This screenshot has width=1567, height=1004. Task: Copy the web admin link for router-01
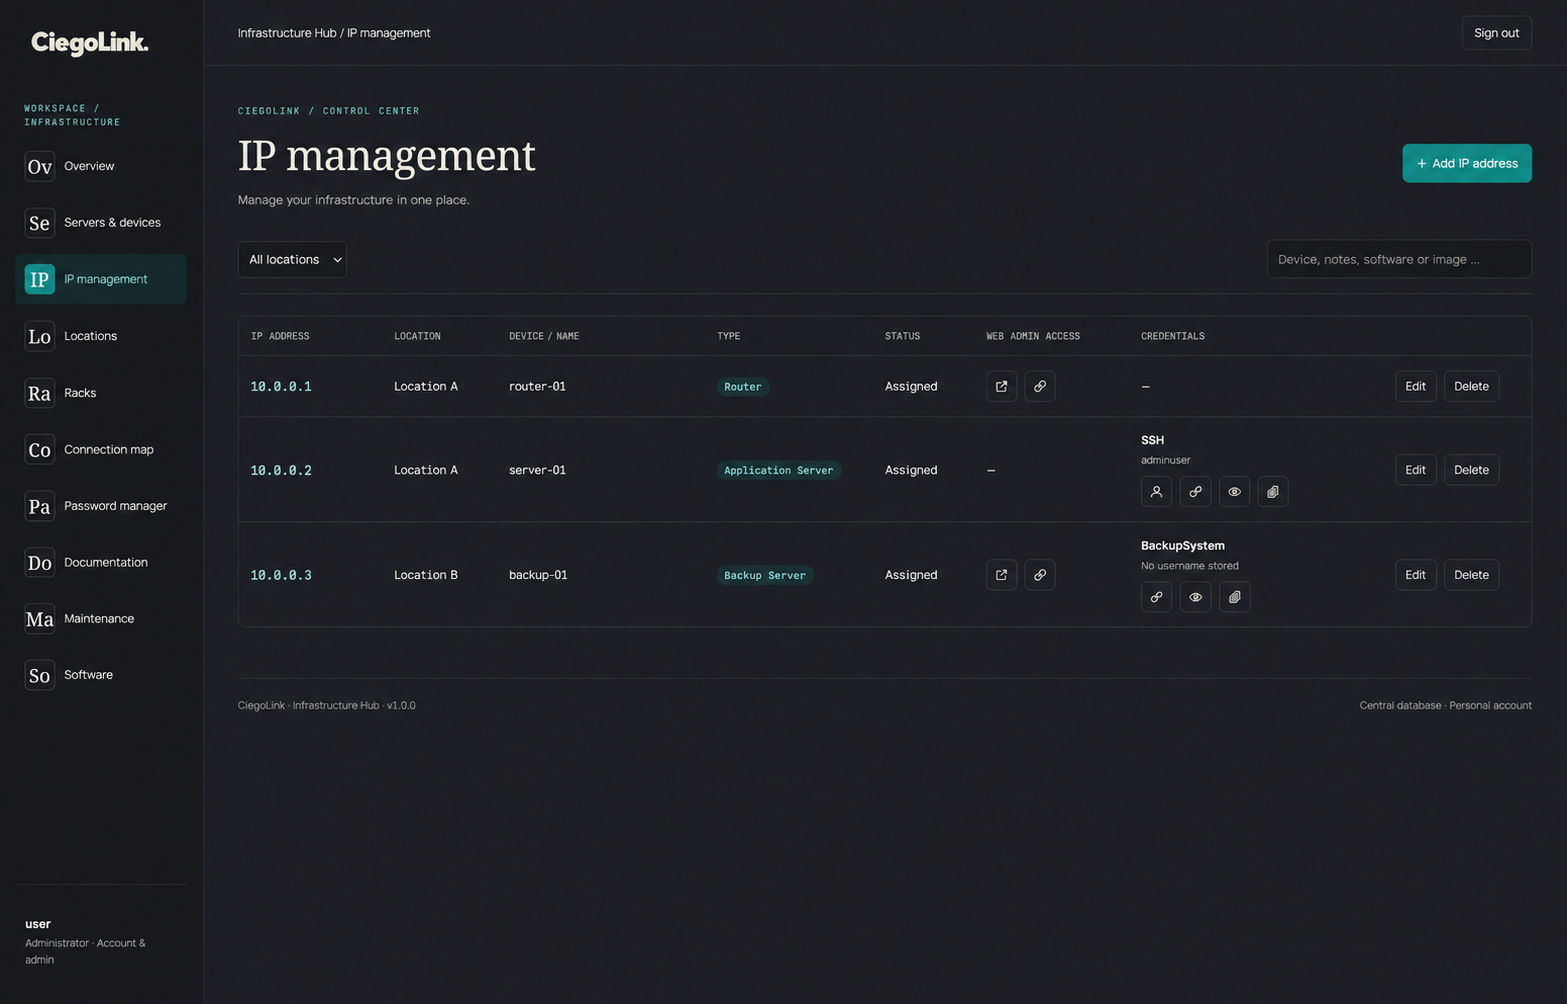[x=1040, y=386]
